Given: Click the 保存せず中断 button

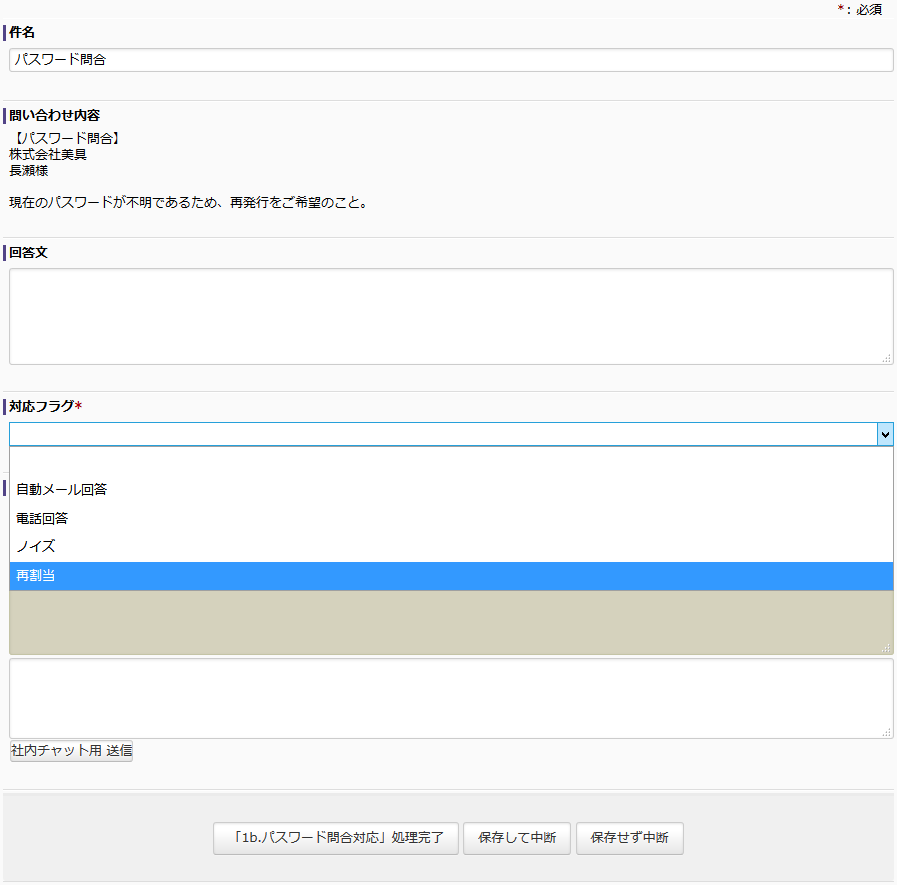Looking at the screenshot, I should click(629, 838).
